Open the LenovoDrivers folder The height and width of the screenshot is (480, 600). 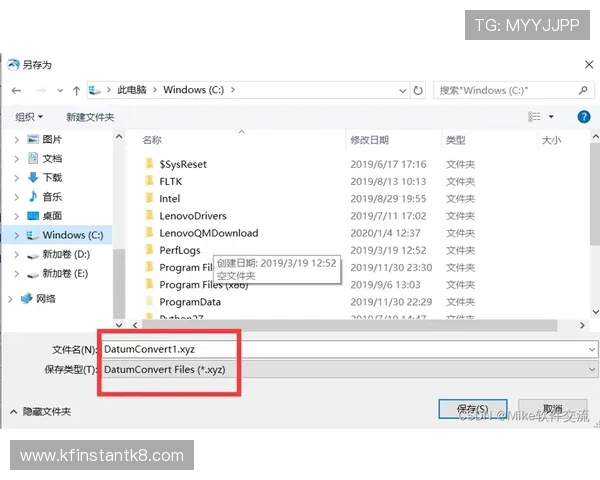(192, 215)
